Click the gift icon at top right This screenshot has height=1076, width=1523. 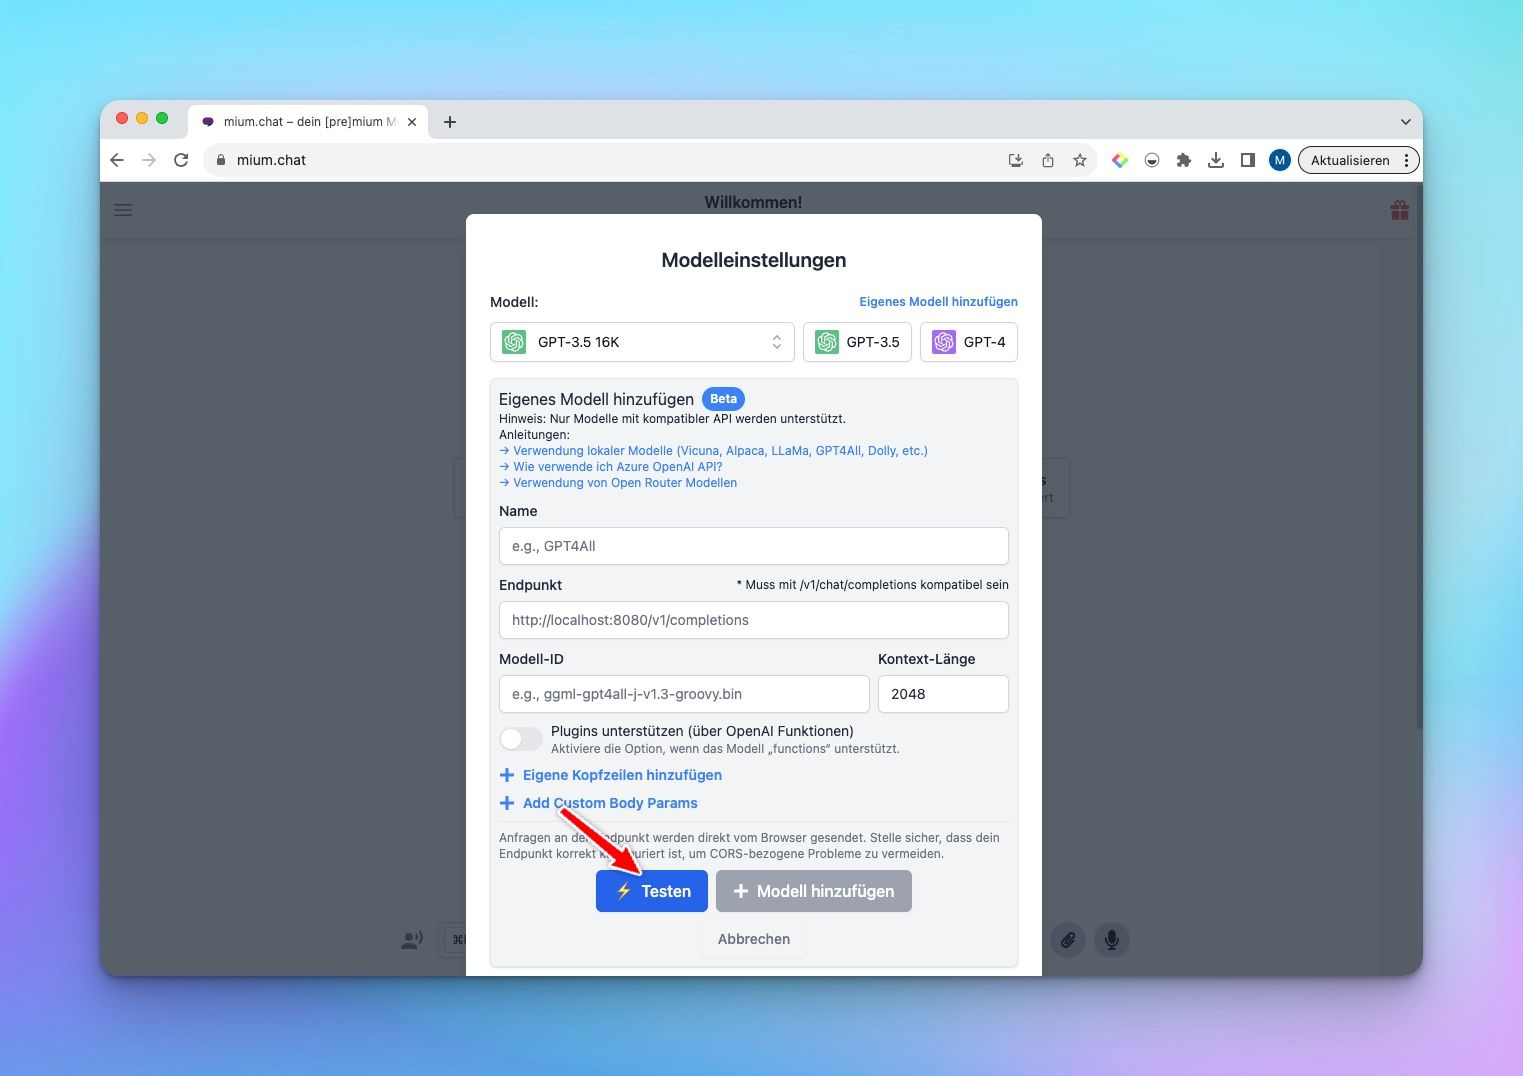tap(1400, 210)
